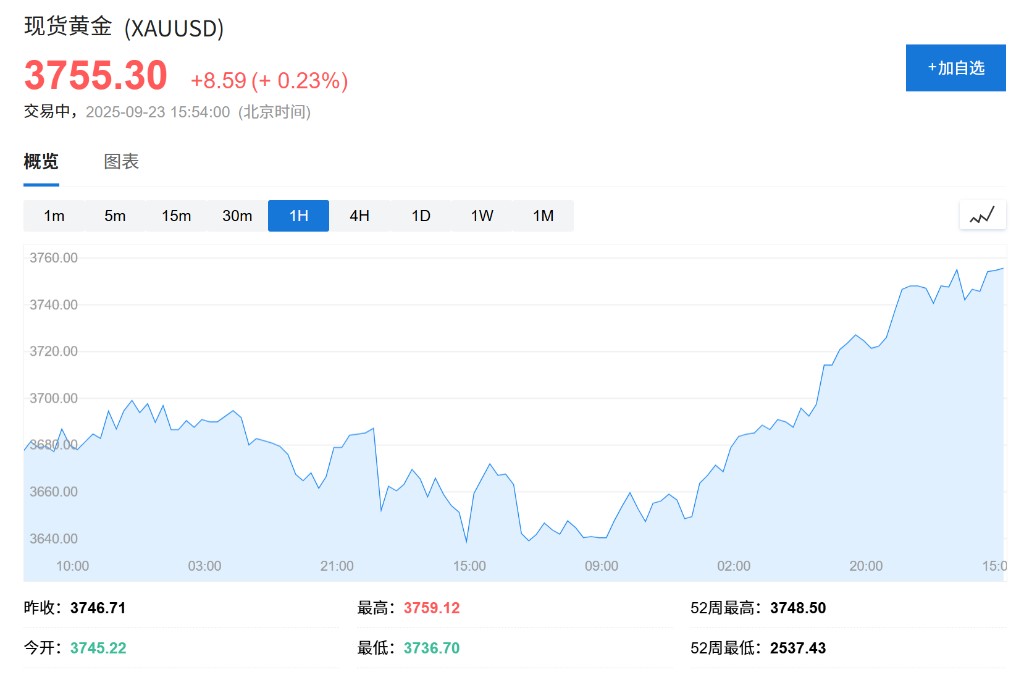
Task: Select the 1W weekly interval
Action: click(482, 216)
